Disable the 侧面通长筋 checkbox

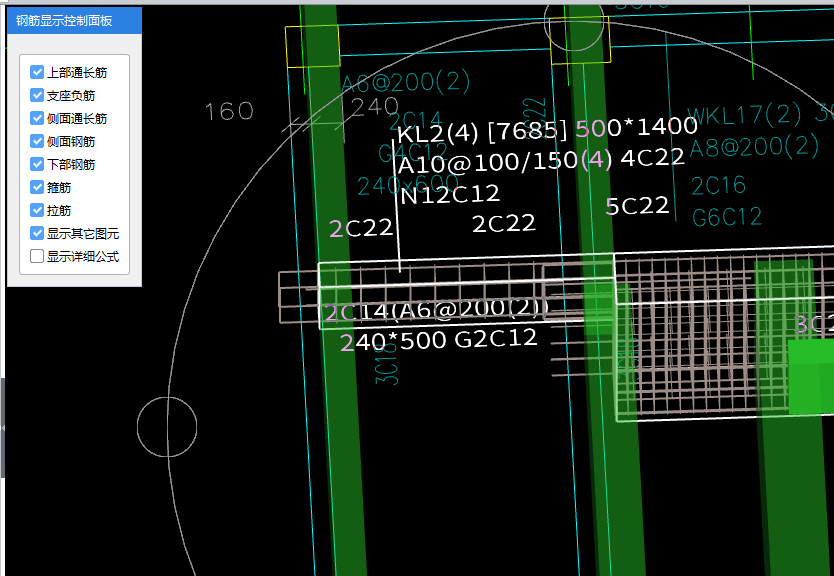click(37, 118)
